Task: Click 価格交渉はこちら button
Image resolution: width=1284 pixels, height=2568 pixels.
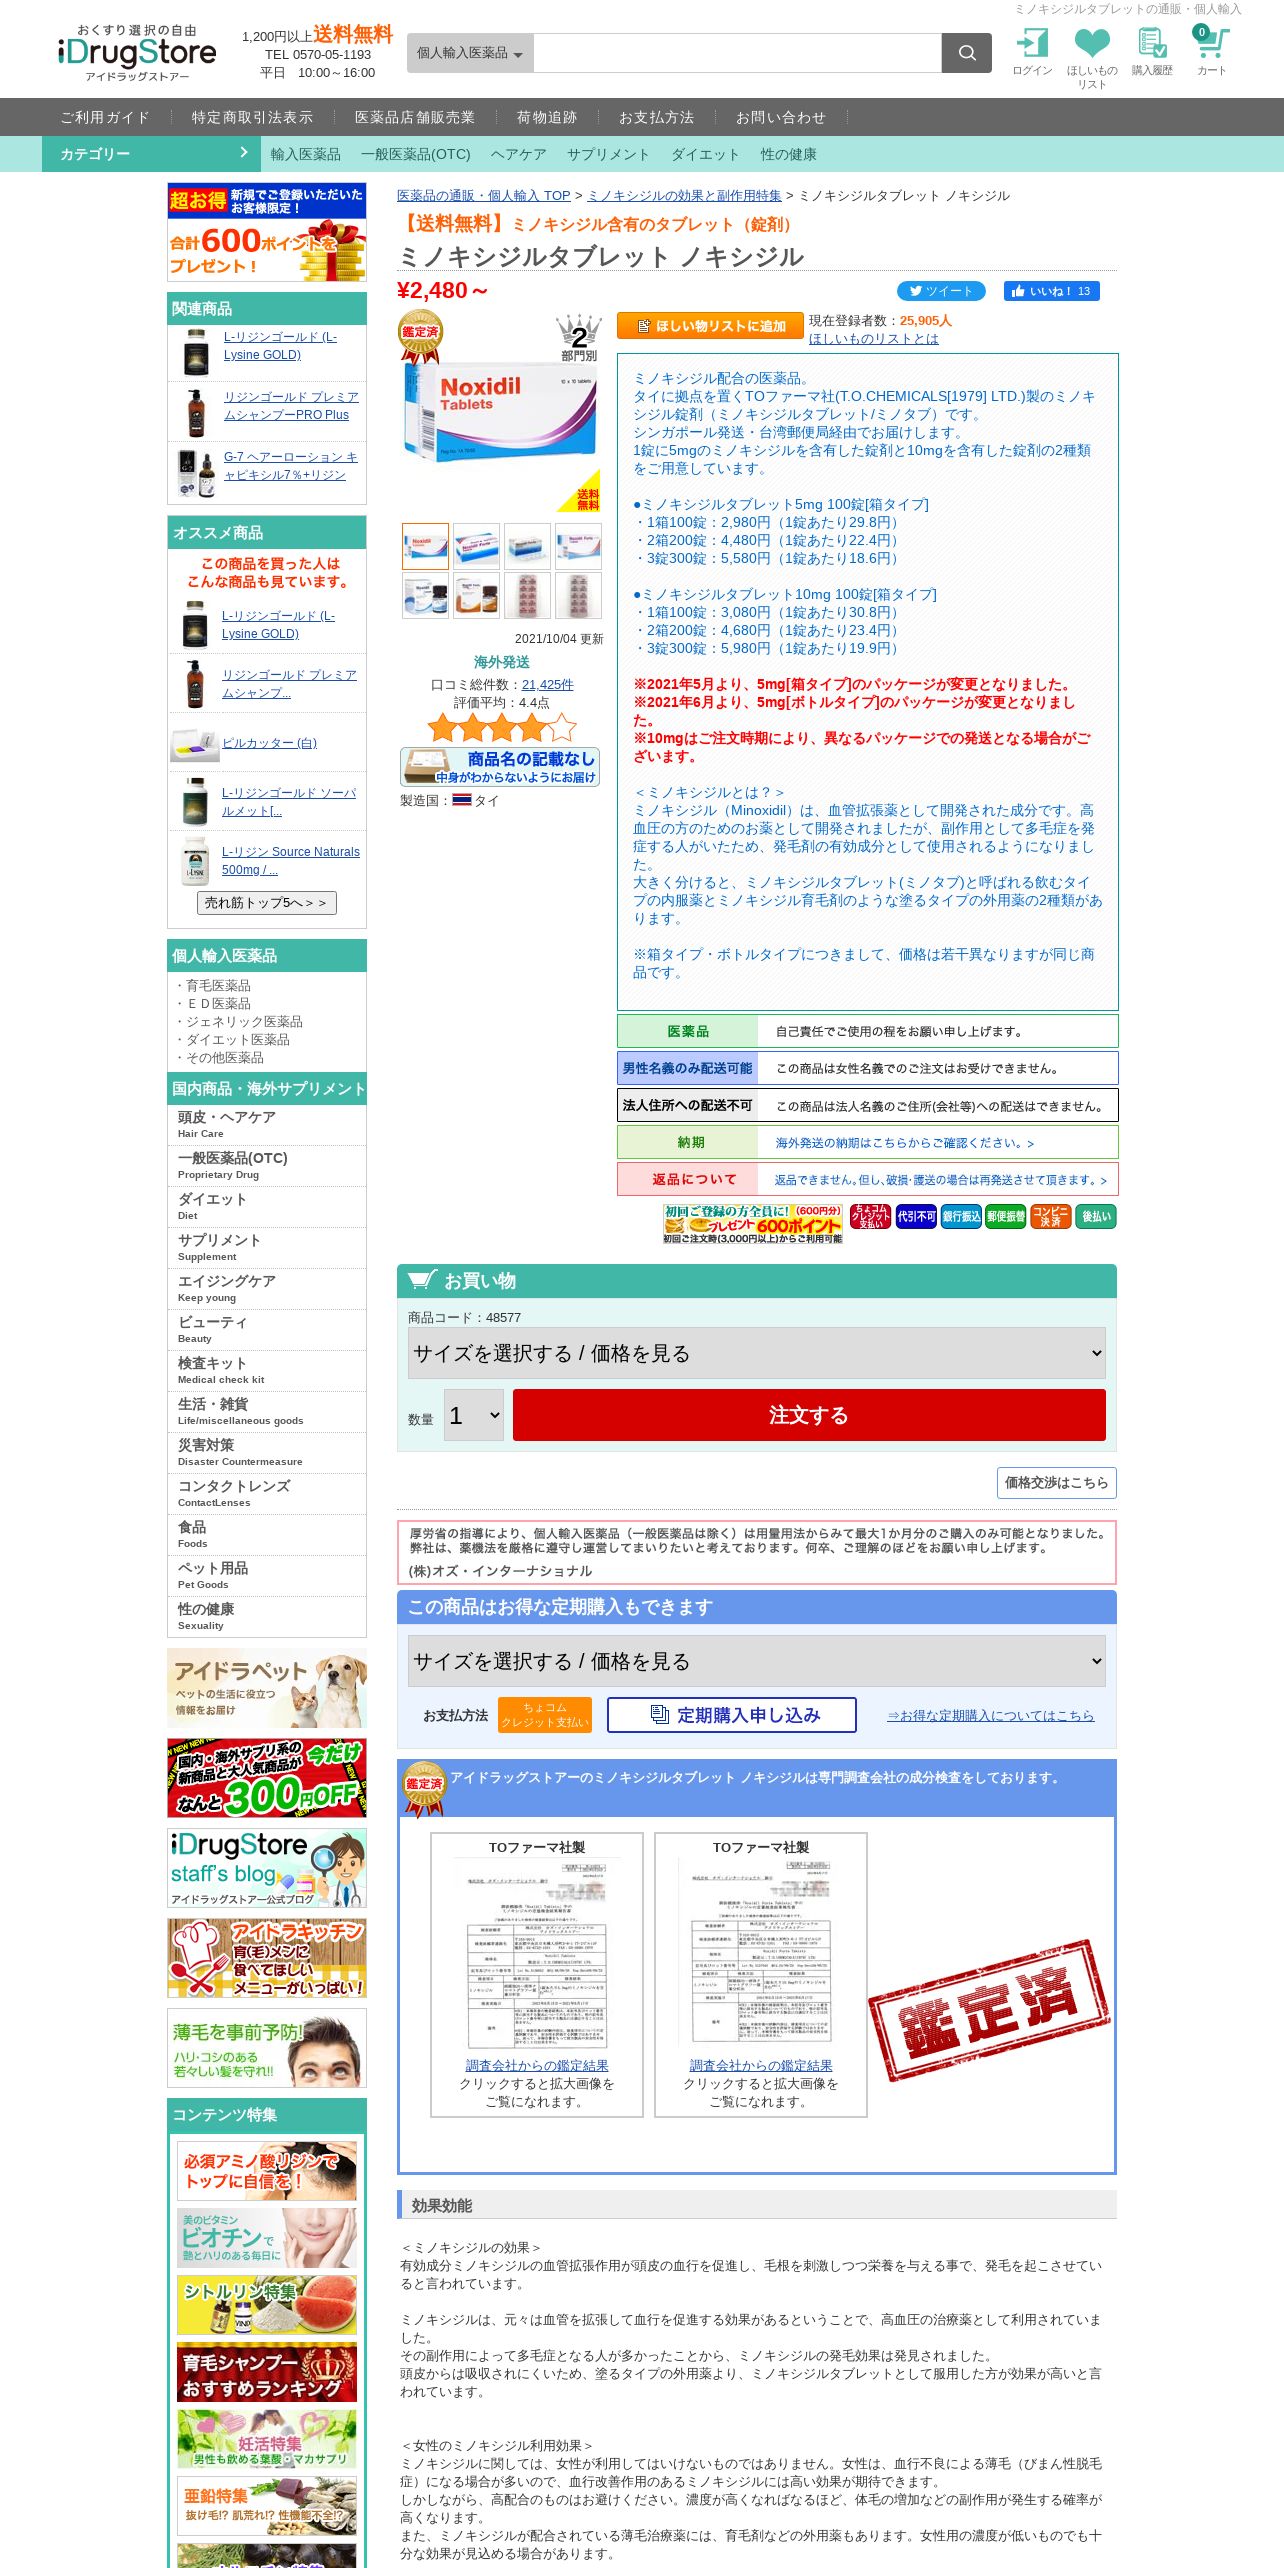Action: point(1056,1482)
